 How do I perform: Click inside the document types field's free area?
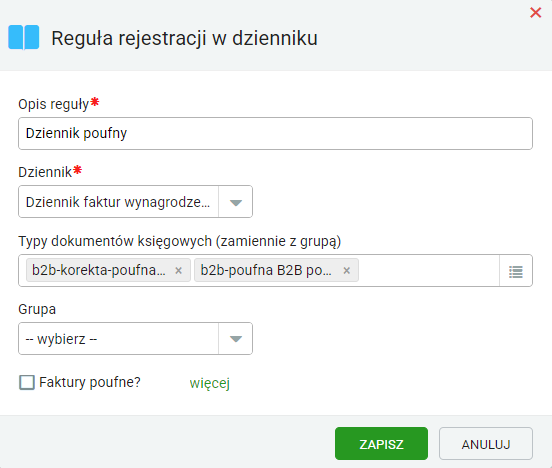429,270
